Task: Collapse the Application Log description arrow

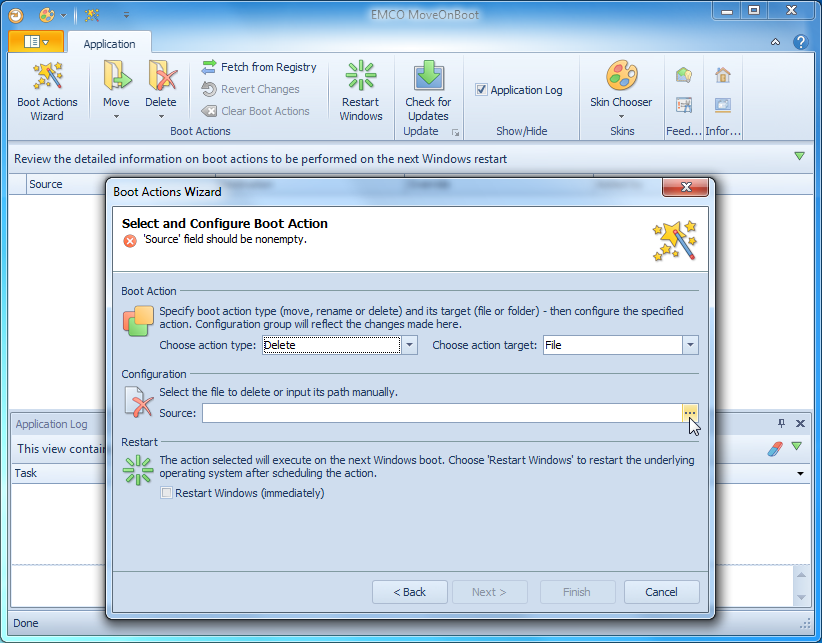Action: 797,446
